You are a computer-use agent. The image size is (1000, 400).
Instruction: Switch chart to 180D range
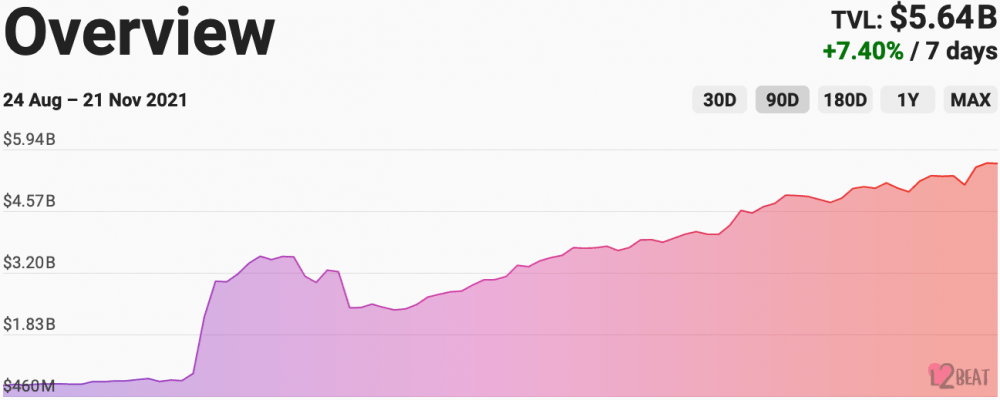pos(845,100)
